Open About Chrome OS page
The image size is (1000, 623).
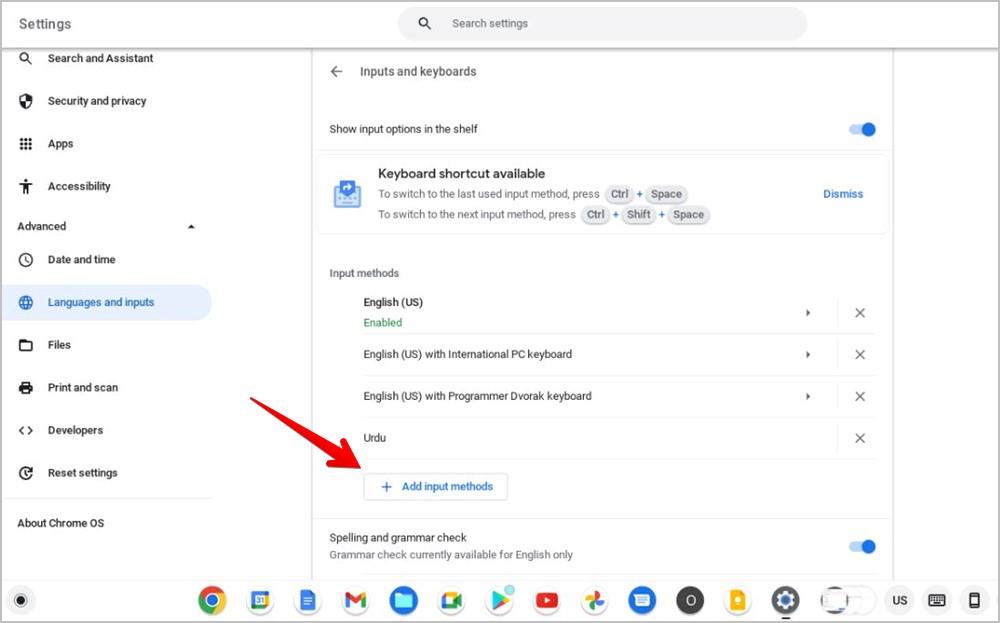pos(61,523)
